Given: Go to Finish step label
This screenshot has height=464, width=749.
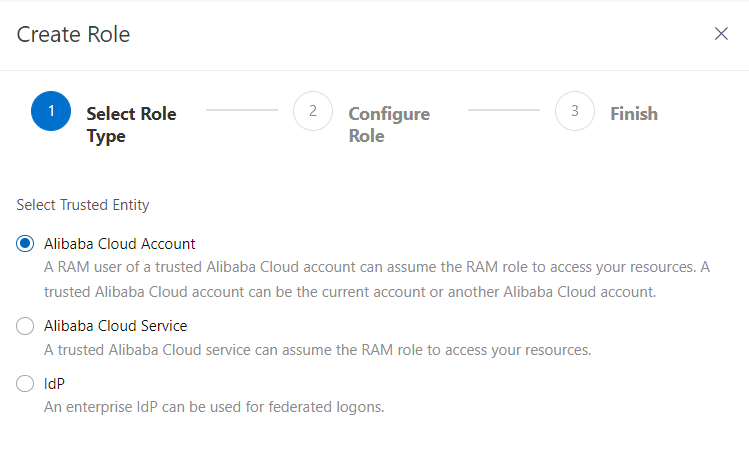Looking at the screenshot, I should [x=634, y=114].
